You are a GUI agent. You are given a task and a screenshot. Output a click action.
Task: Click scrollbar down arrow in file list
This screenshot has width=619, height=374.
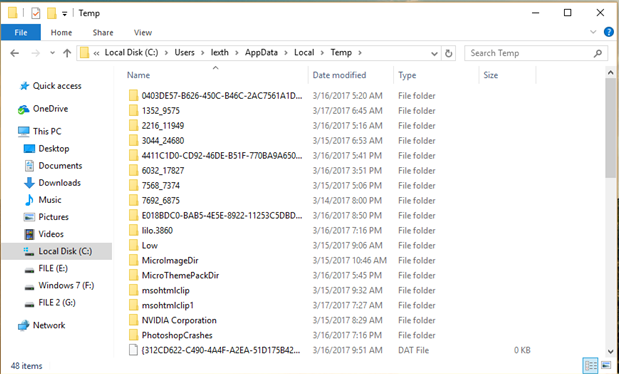(610, 351)
